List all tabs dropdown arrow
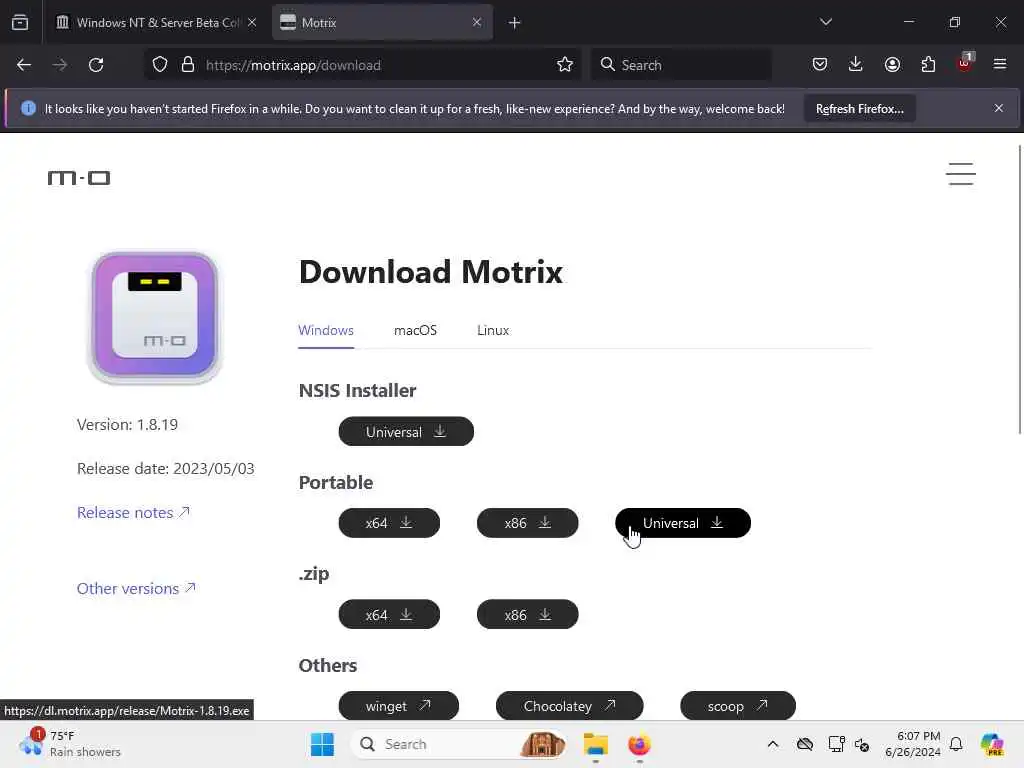Screen dimensions: 1024x768 (825, 22)
